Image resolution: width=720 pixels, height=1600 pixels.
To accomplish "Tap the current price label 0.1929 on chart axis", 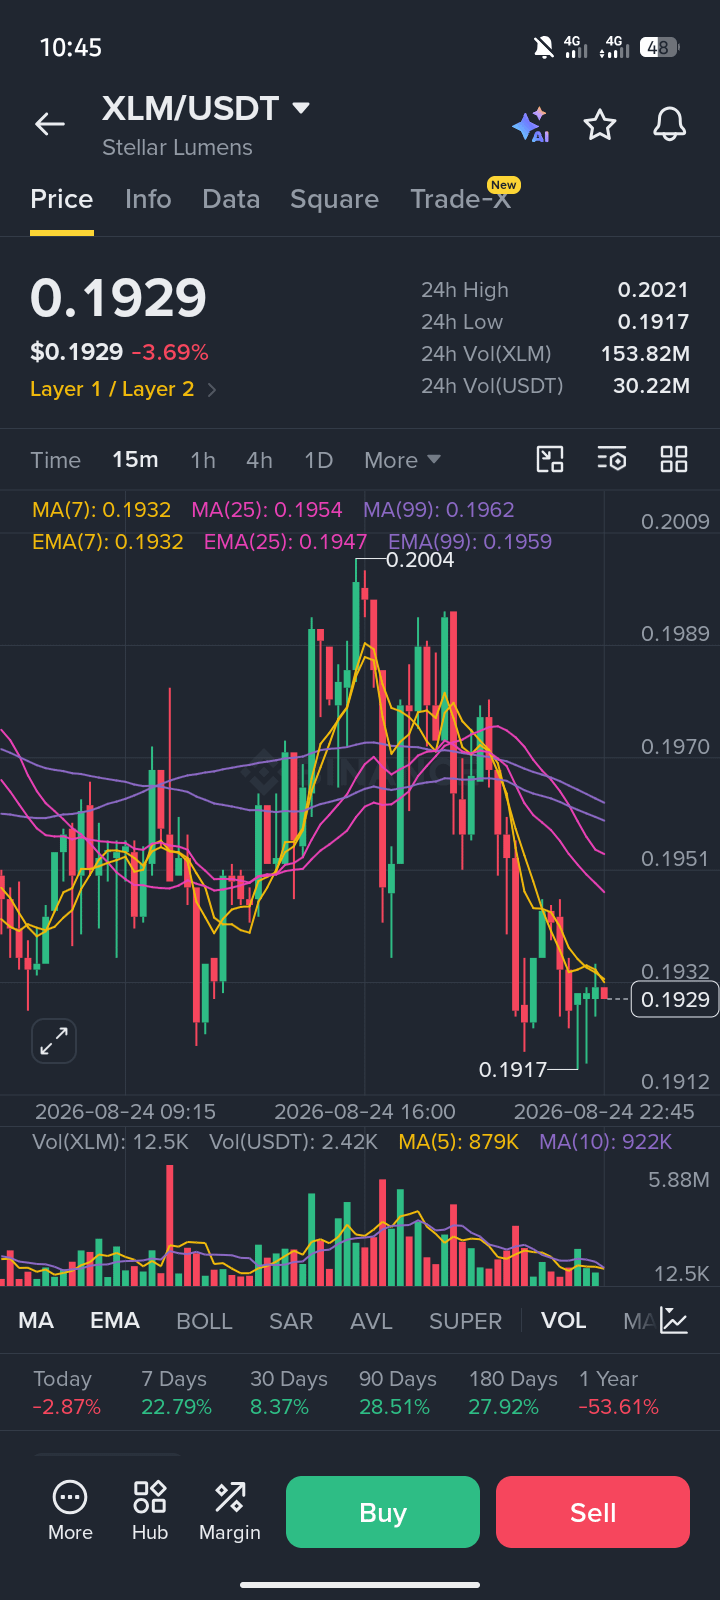I will click(675, 999).
